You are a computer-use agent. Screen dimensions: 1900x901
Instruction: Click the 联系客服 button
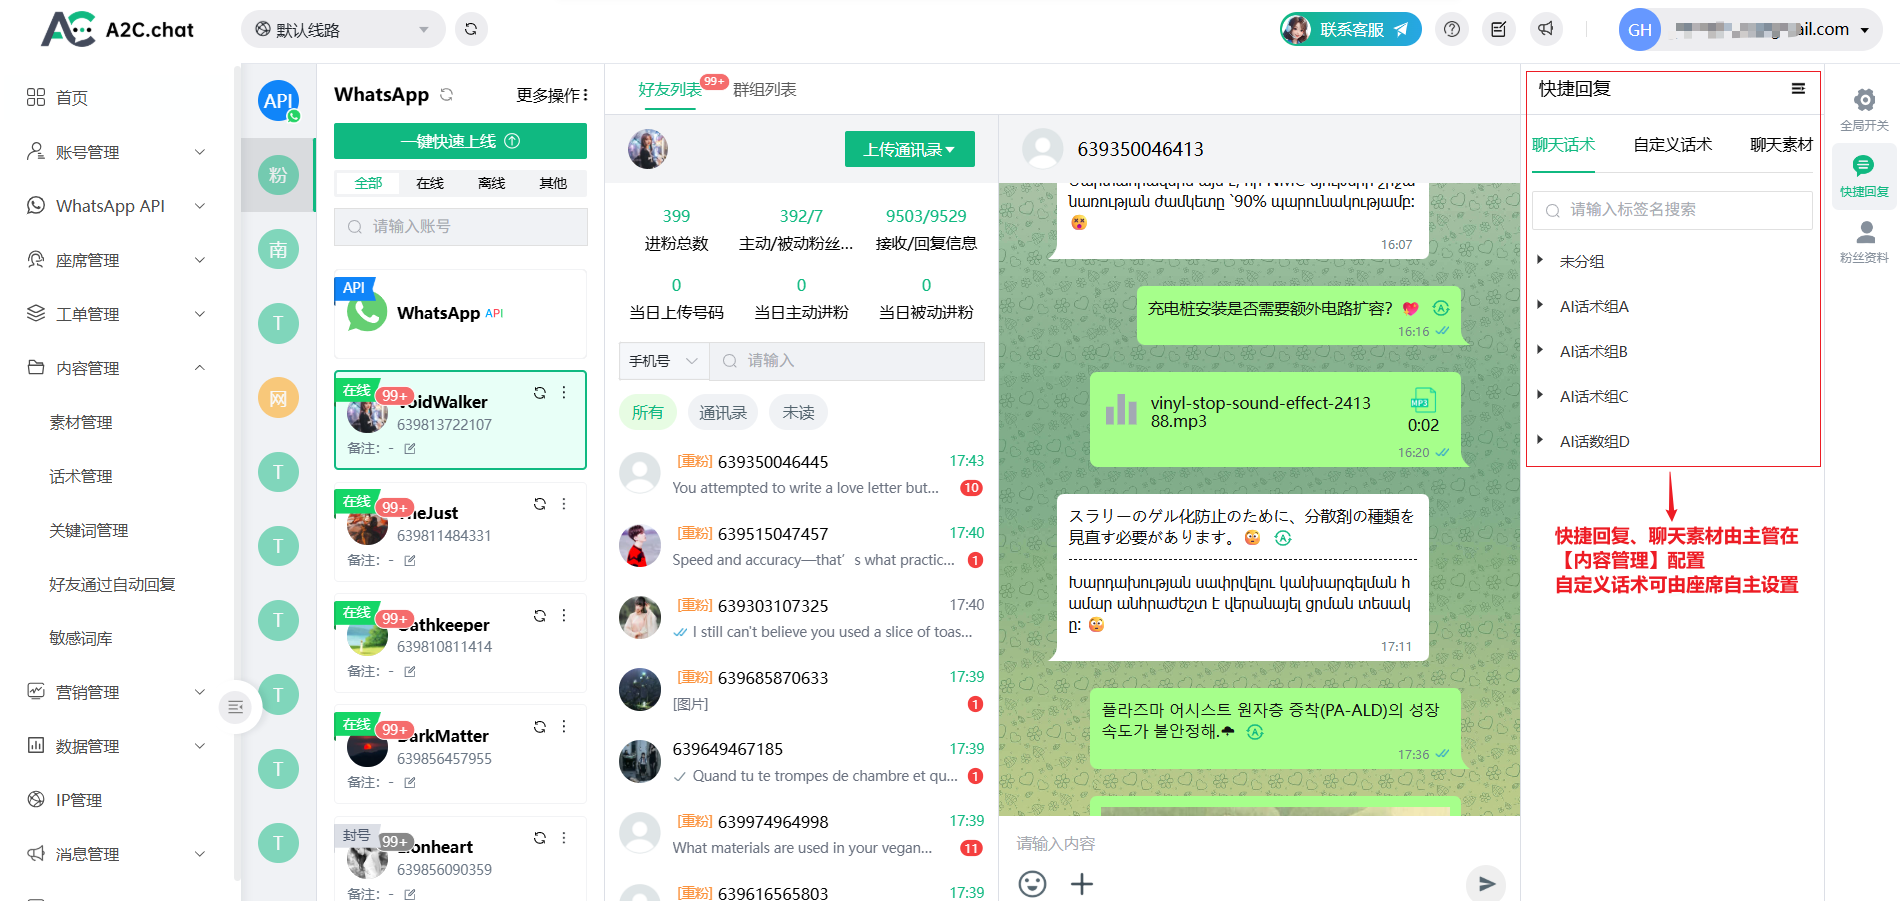point(1351,29)
